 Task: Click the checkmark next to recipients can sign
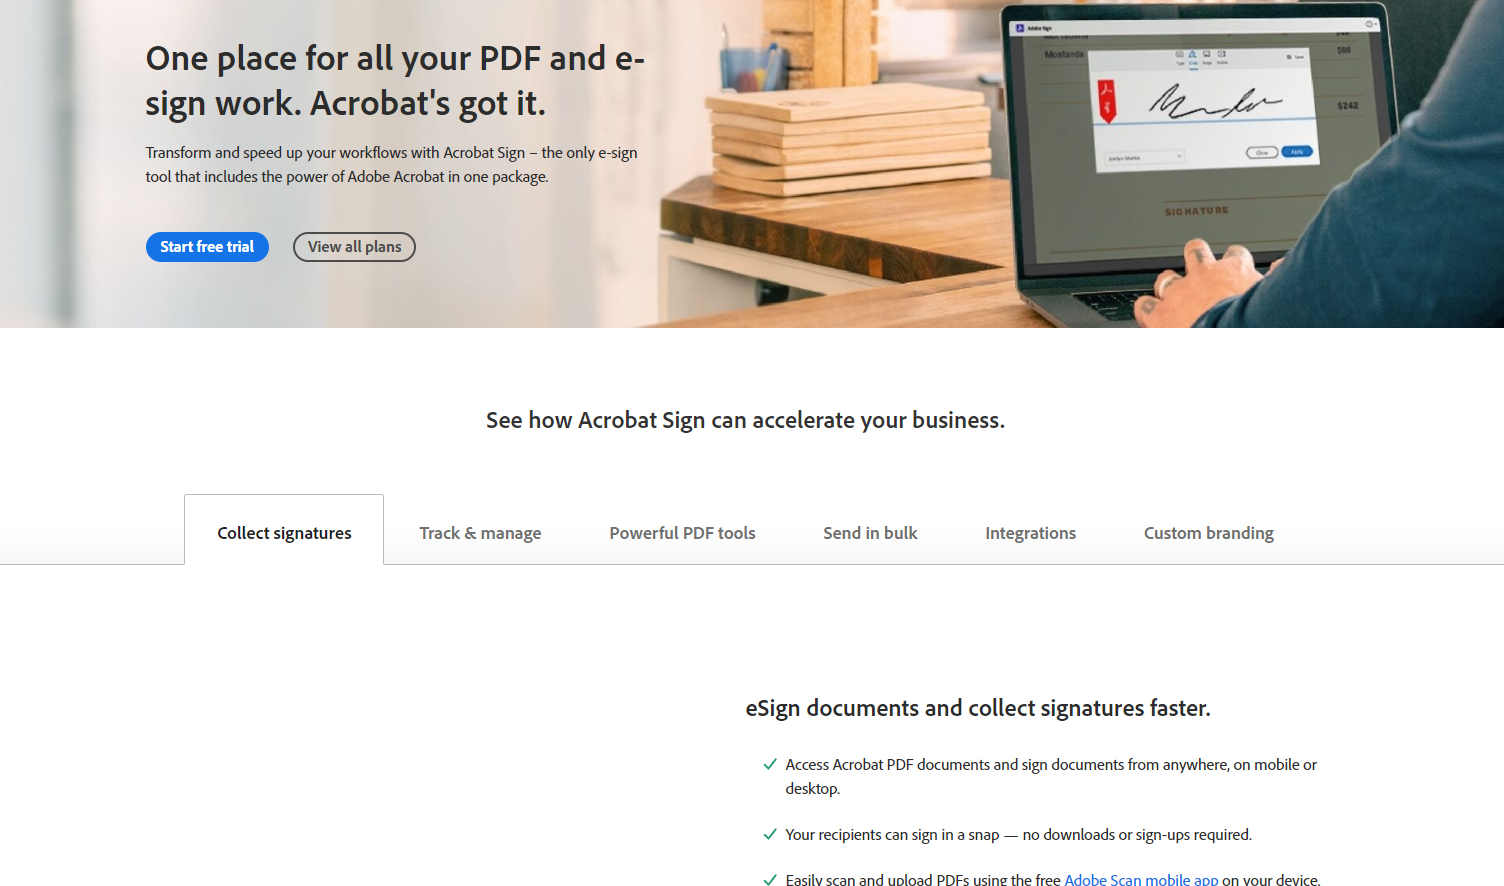770,835
